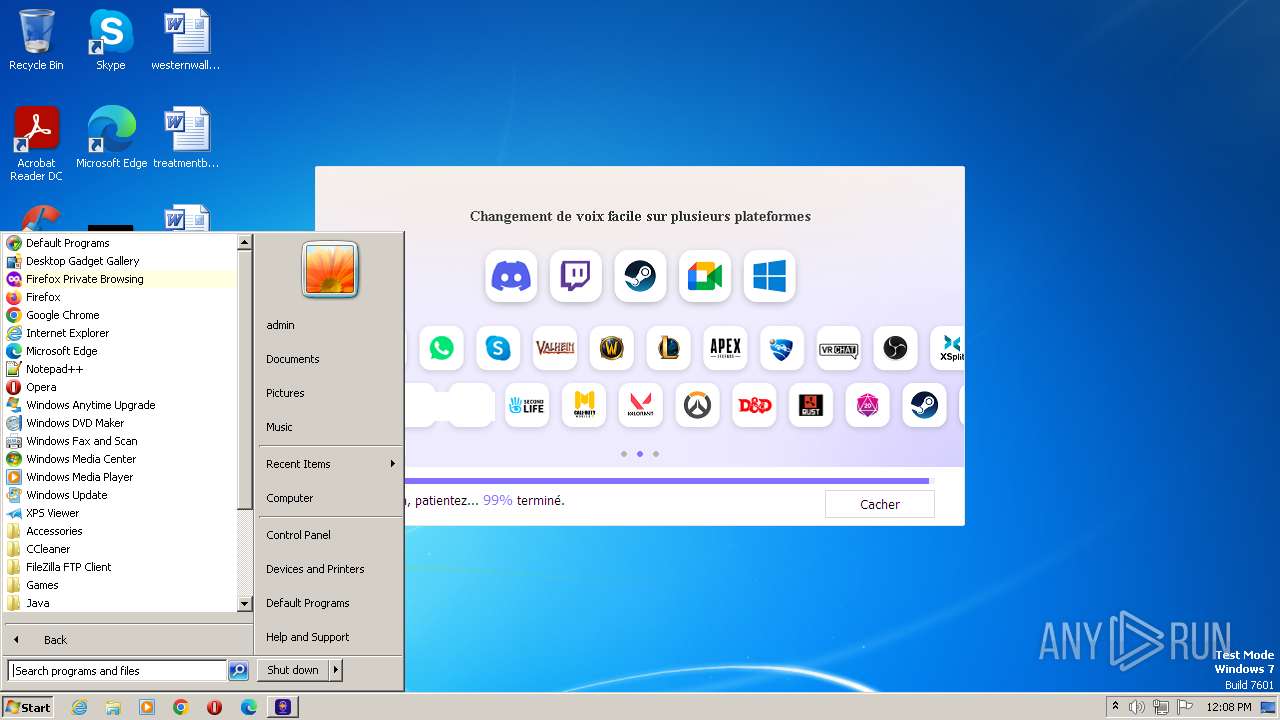Image resolution: width=1280 pixels, height=720 pixels.
Task: Expand the FileZilla FTP Client folder
Action: (x=120, y=567)
